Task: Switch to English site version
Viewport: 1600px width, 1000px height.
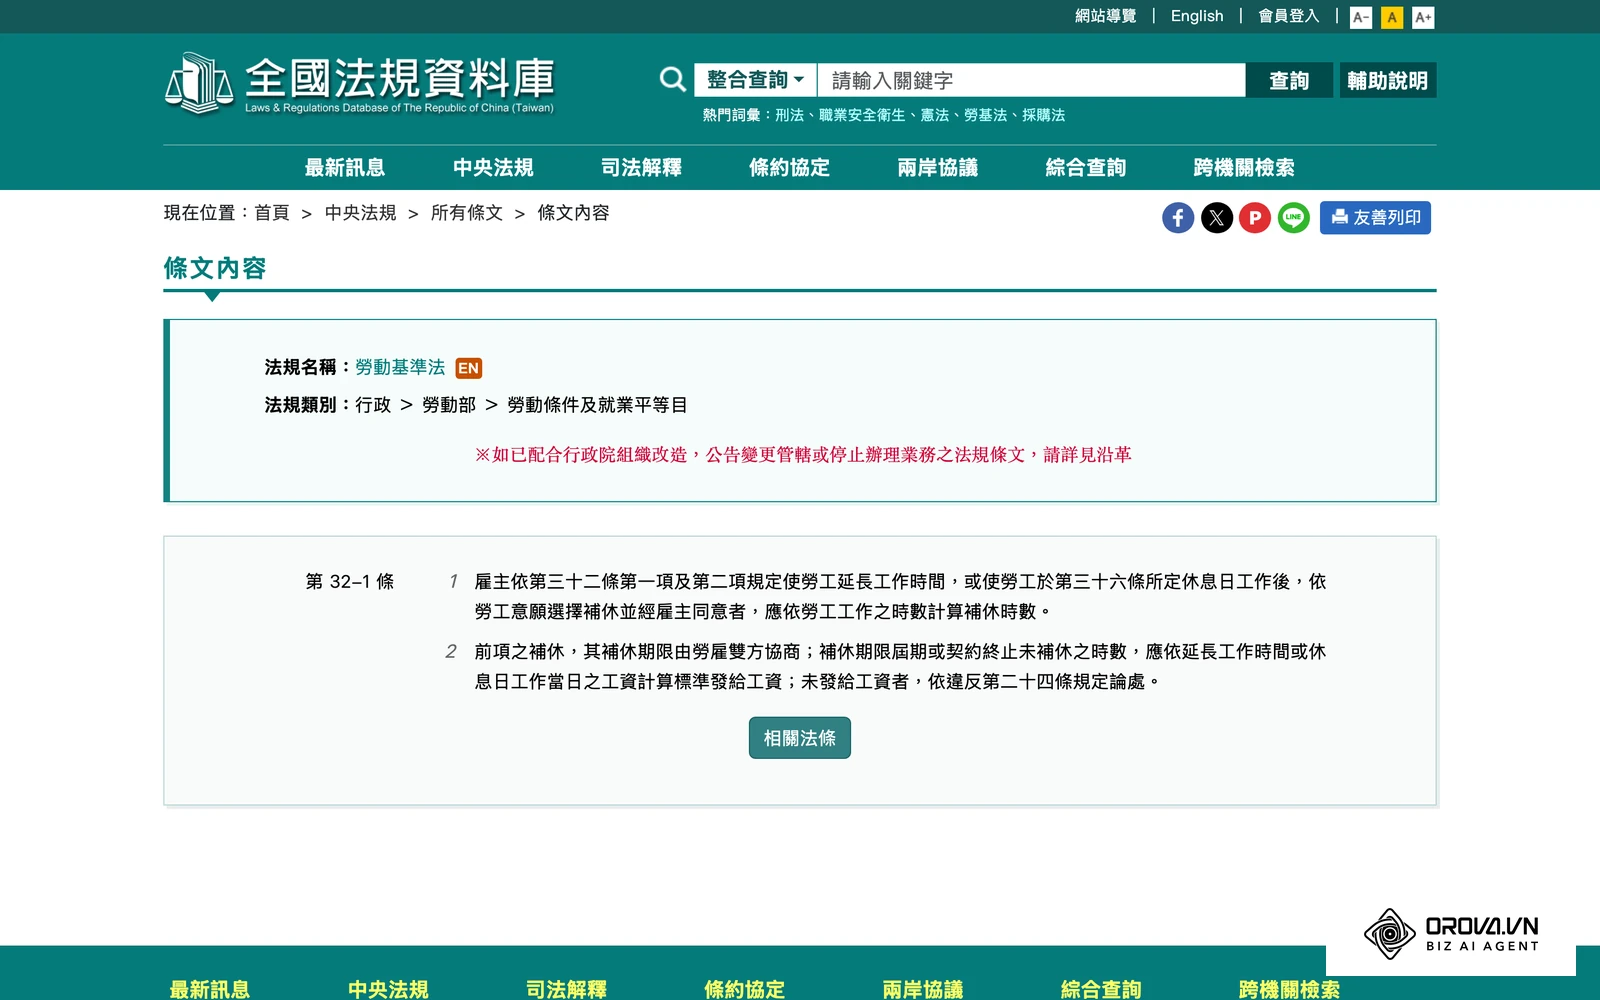Action: [1197, 16]
